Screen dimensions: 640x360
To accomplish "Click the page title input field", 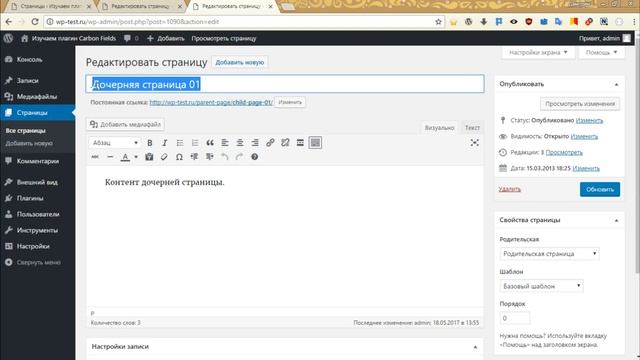I will click(285, 84).
